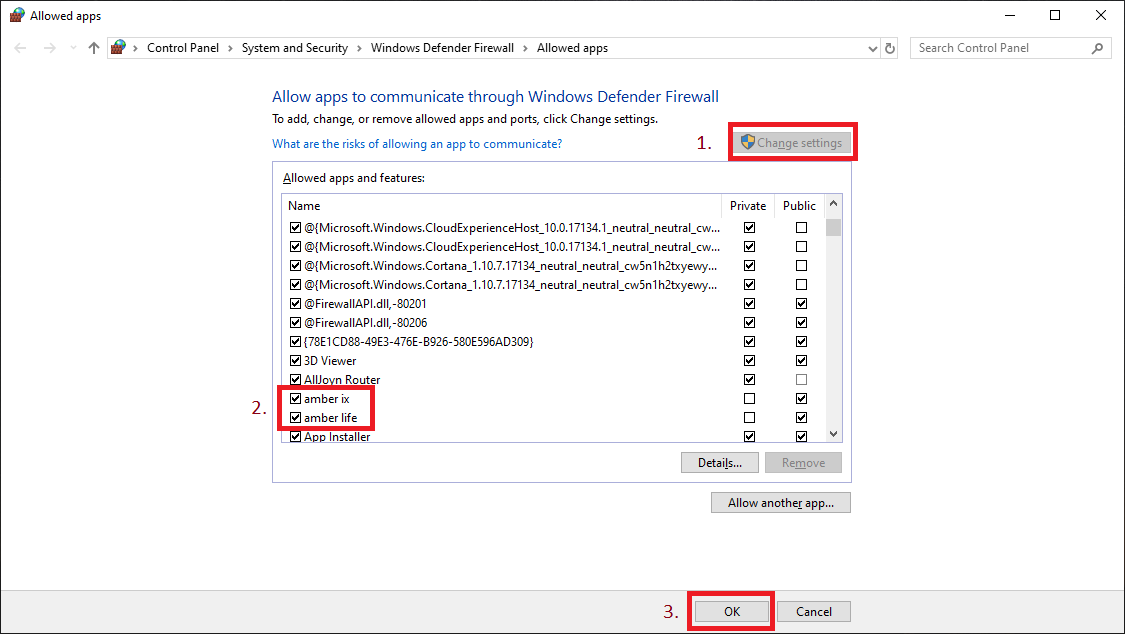Navigate to System and Security breadcrumb
The image size is (1125, 634).
click(x=295, y=48)
